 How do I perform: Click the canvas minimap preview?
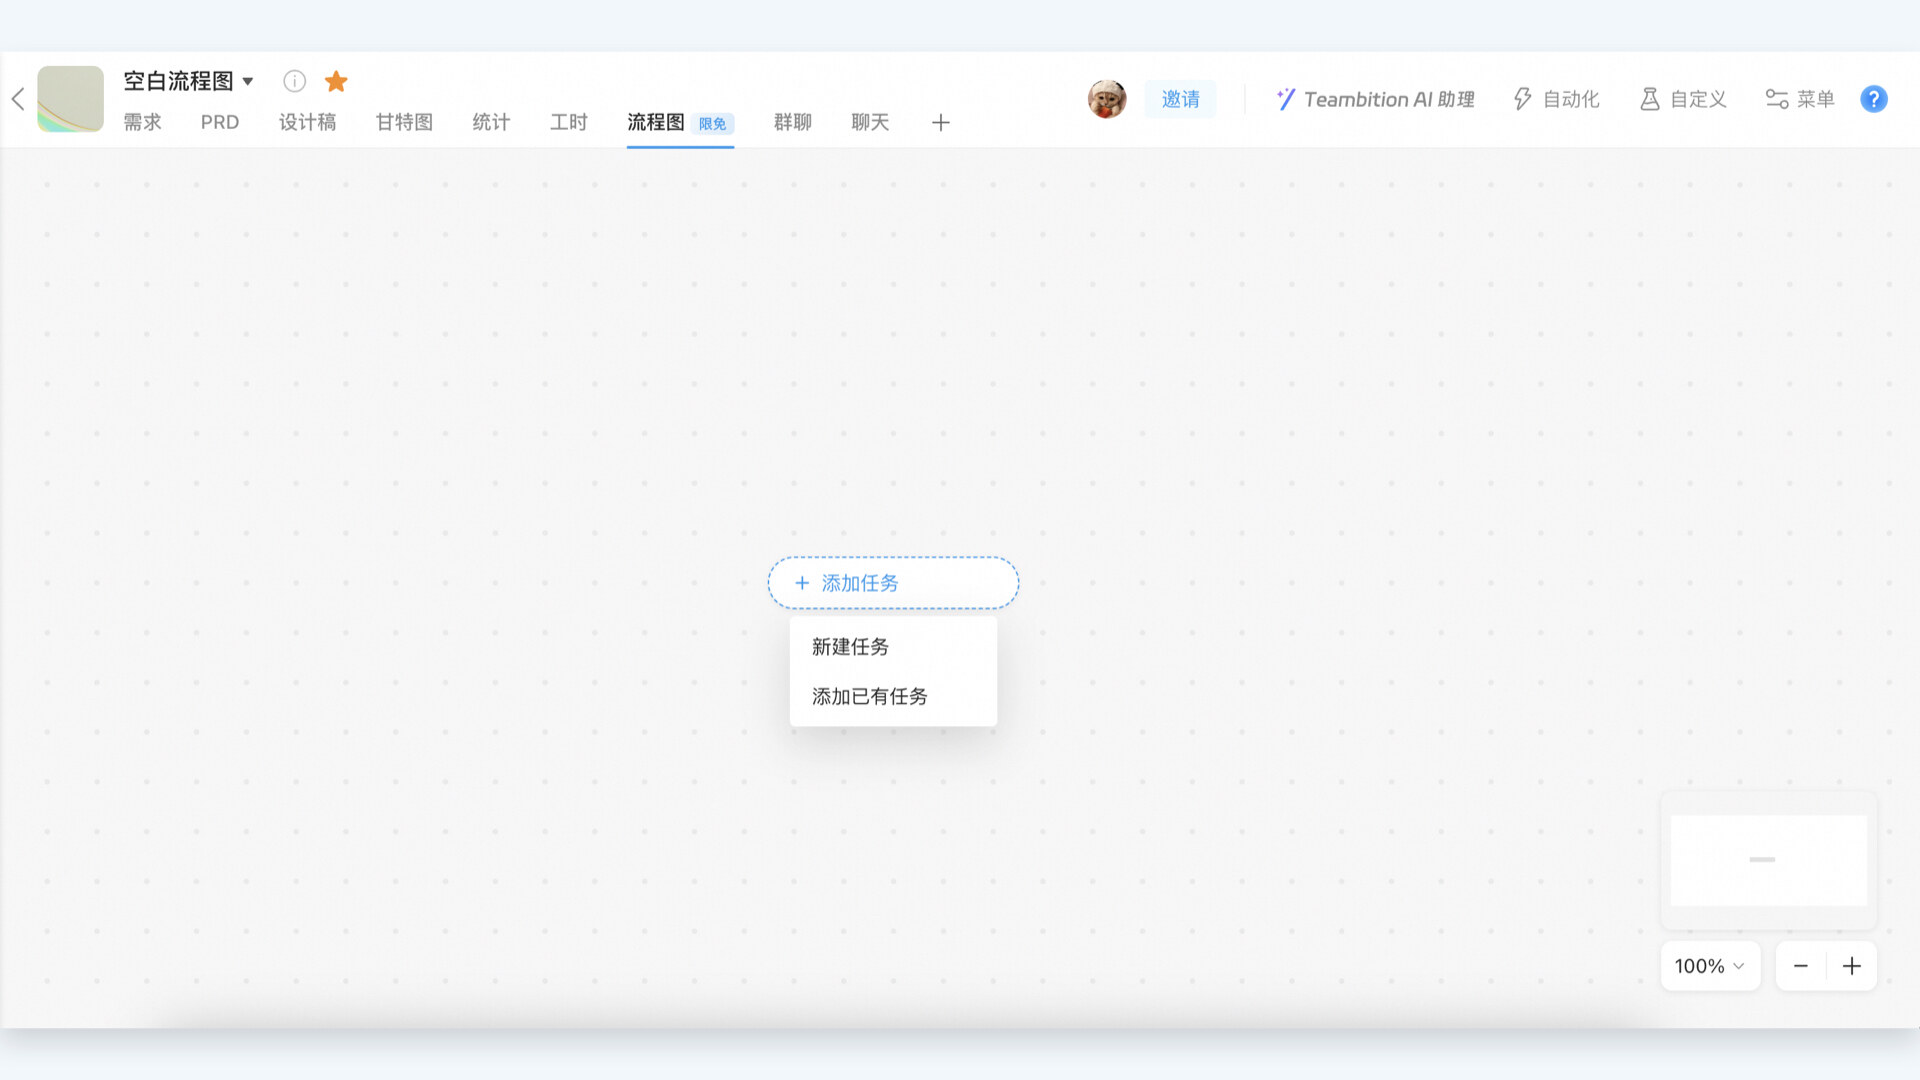click(1769, 860)
